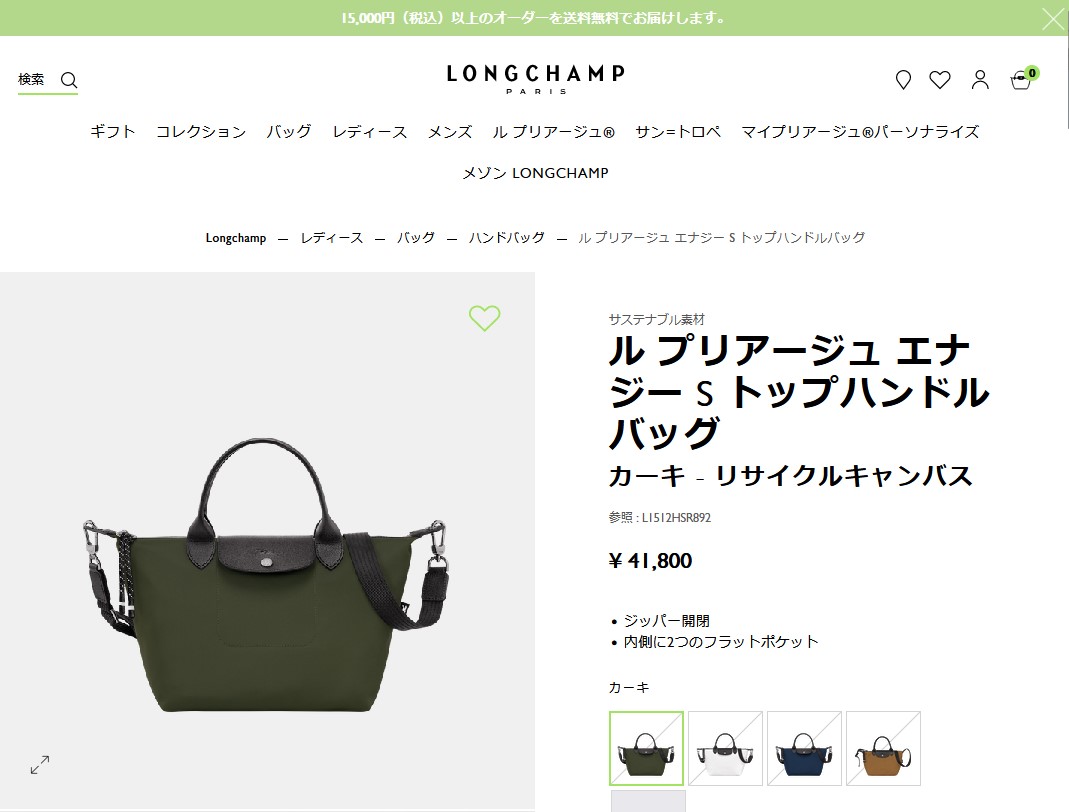Open the shopping bag cart icon

pyautogui.click(x=1021, y=80)
